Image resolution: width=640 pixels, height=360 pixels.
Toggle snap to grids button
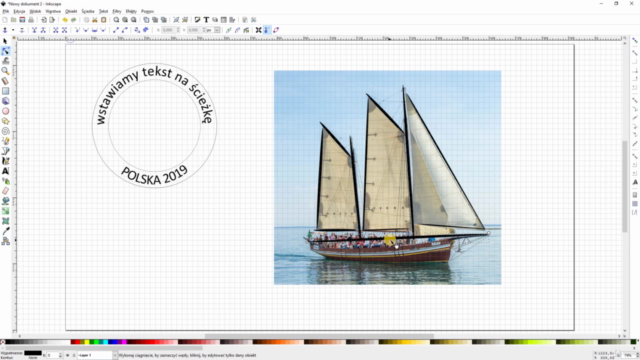pos(635,204)
